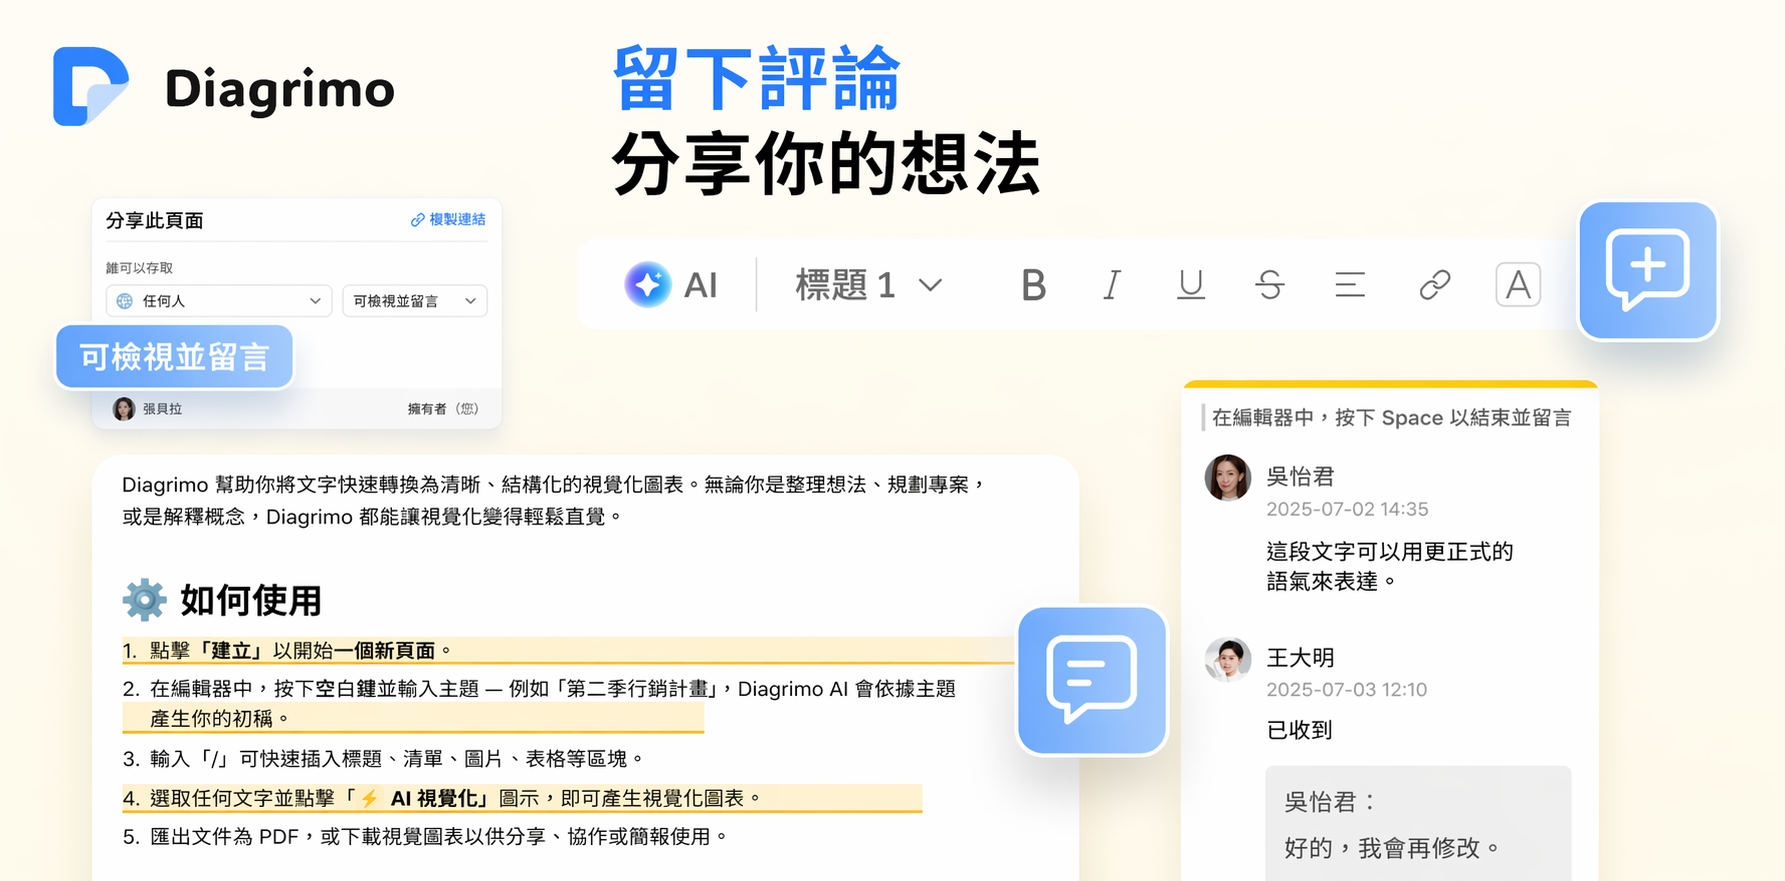Click 吳怡君's avatar in the comments
The height and width of the screenshot is (881, 1785).
click(x=1227, y=477)
